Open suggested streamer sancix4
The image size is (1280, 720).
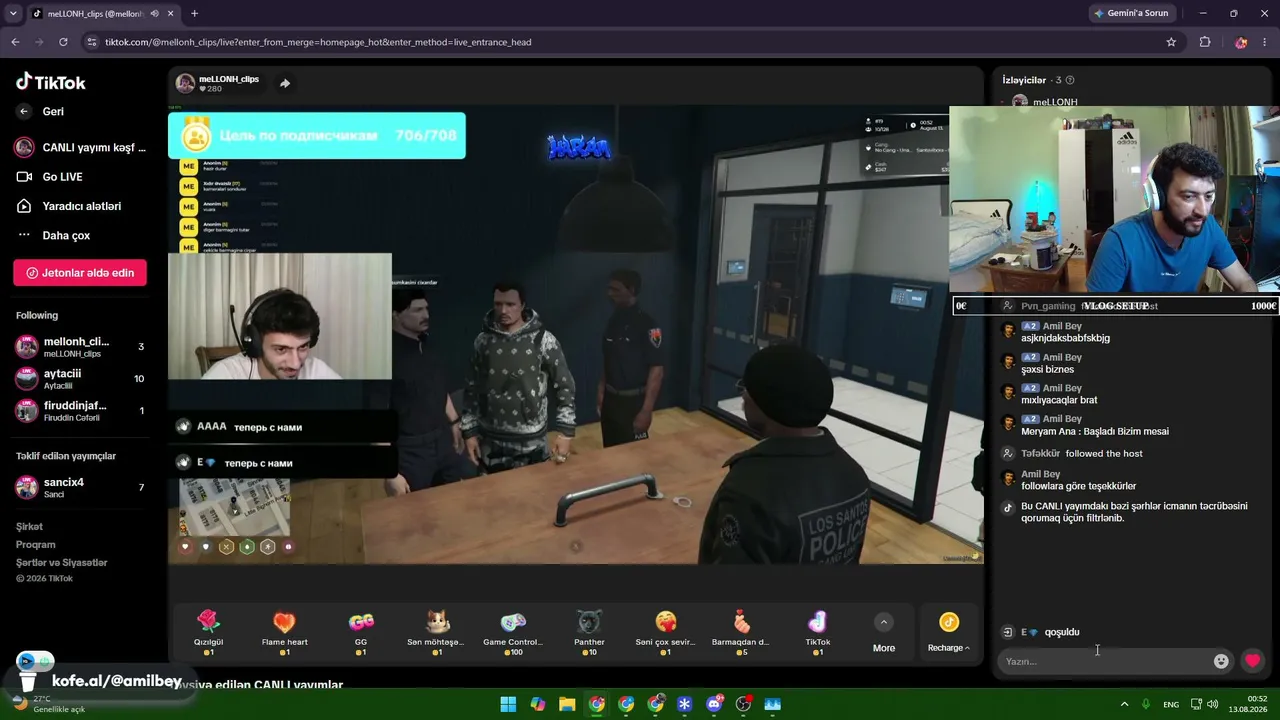[80, 488]
